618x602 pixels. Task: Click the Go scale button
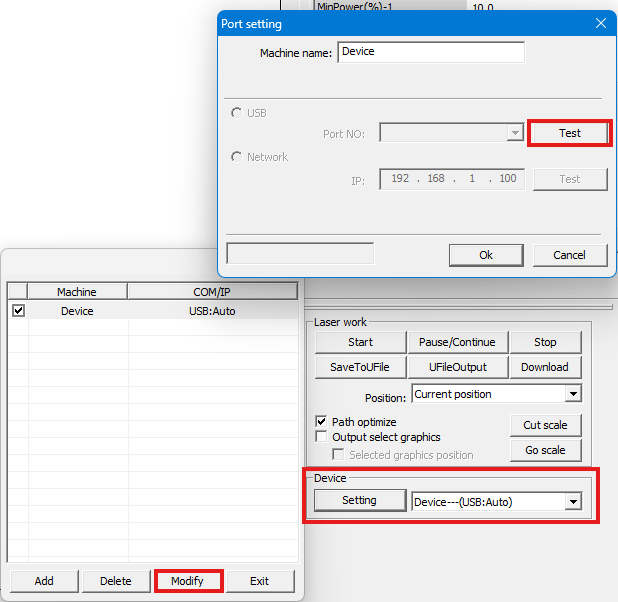(545, 450)
